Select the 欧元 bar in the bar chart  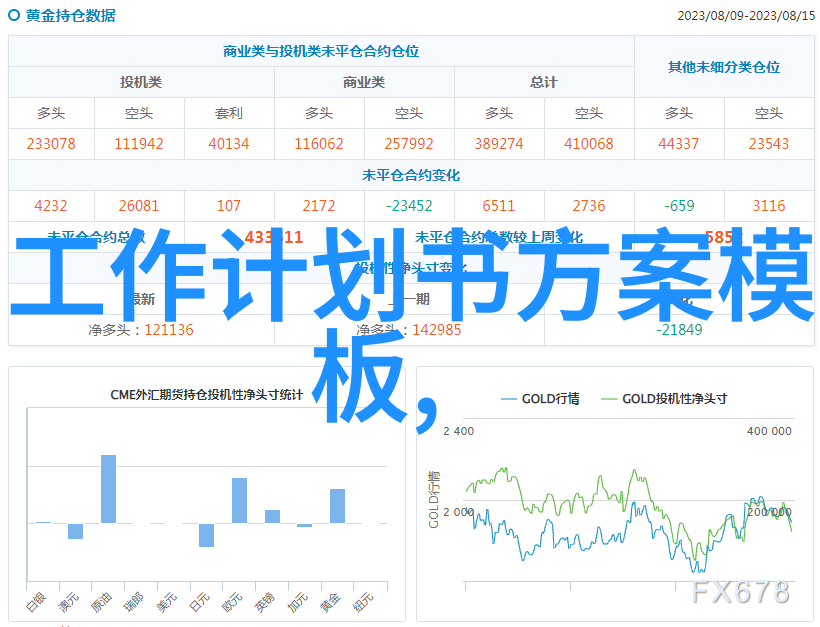coord(239,500)
